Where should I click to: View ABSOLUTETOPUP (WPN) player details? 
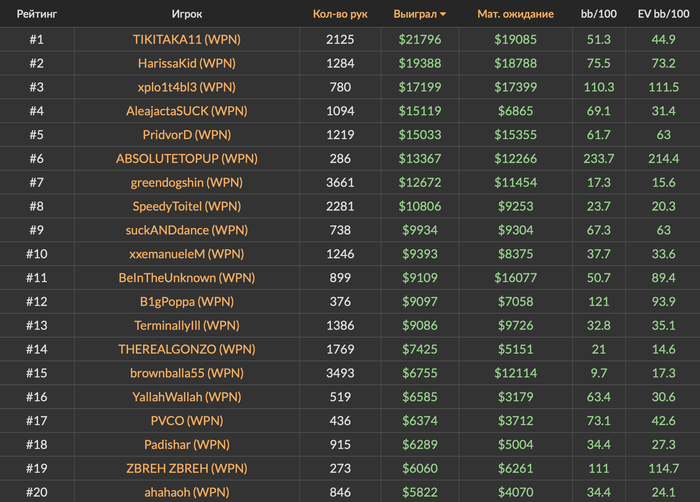pos(187,159)
